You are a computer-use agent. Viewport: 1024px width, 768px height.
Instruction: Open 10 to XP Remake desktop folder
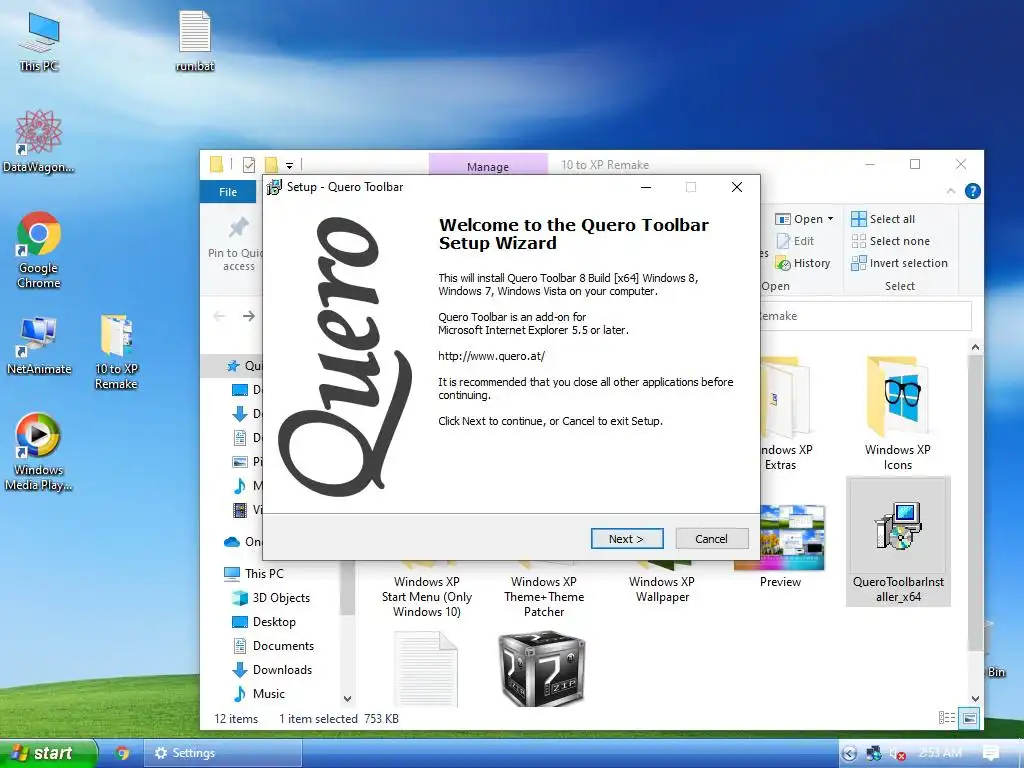[116, 353]
